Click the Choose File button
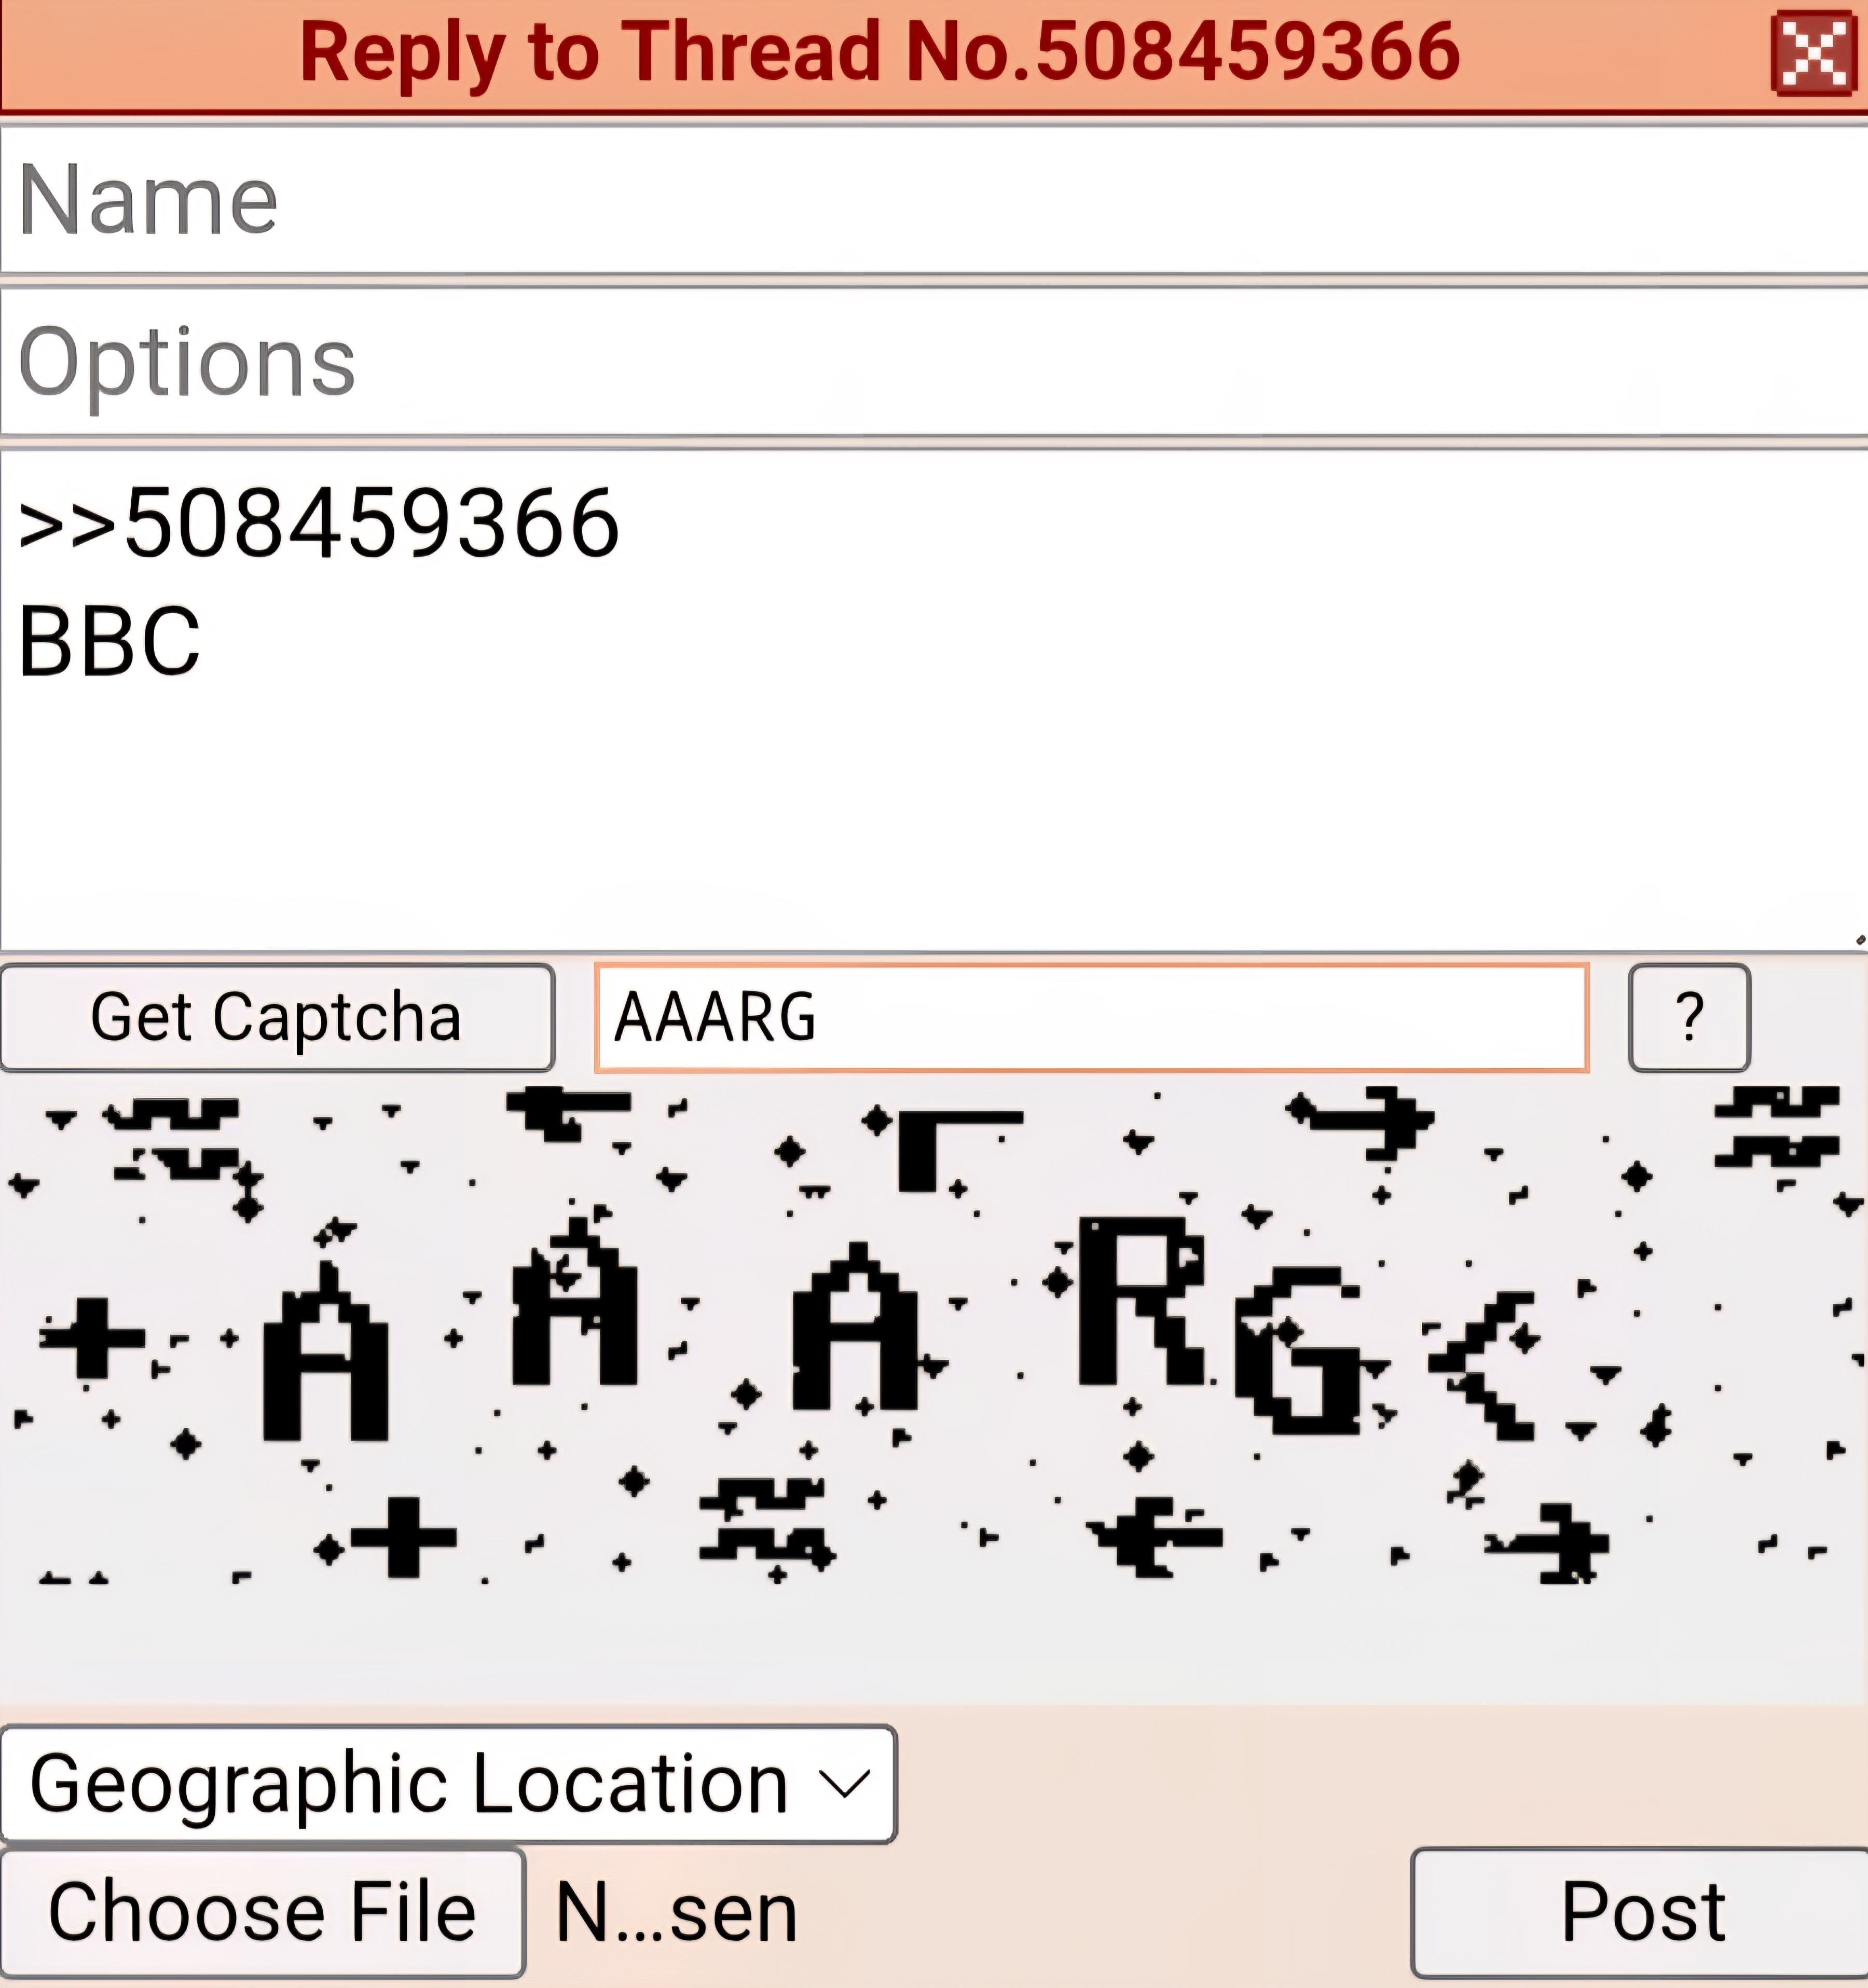This screenshot has height=1988, width=1868. click(262, 1912)
